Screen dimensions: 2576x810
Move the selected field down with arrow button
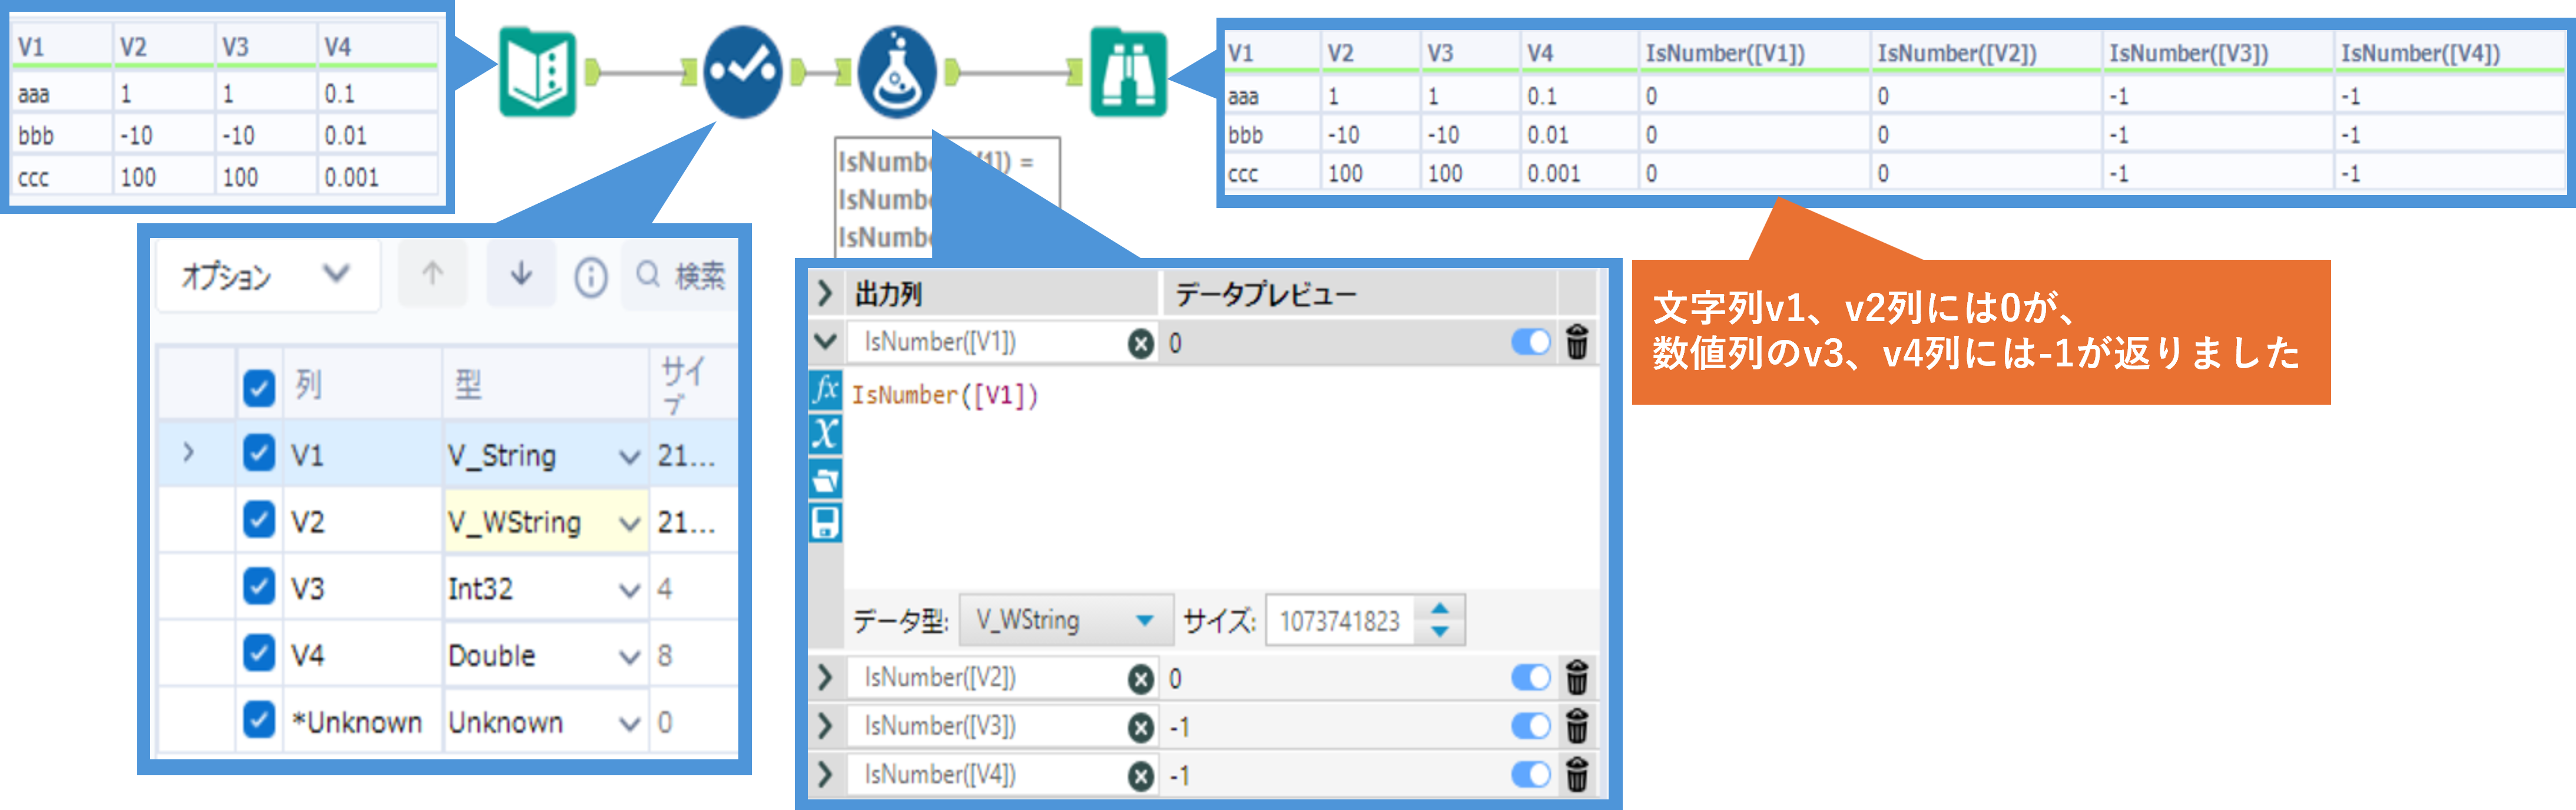521,274
